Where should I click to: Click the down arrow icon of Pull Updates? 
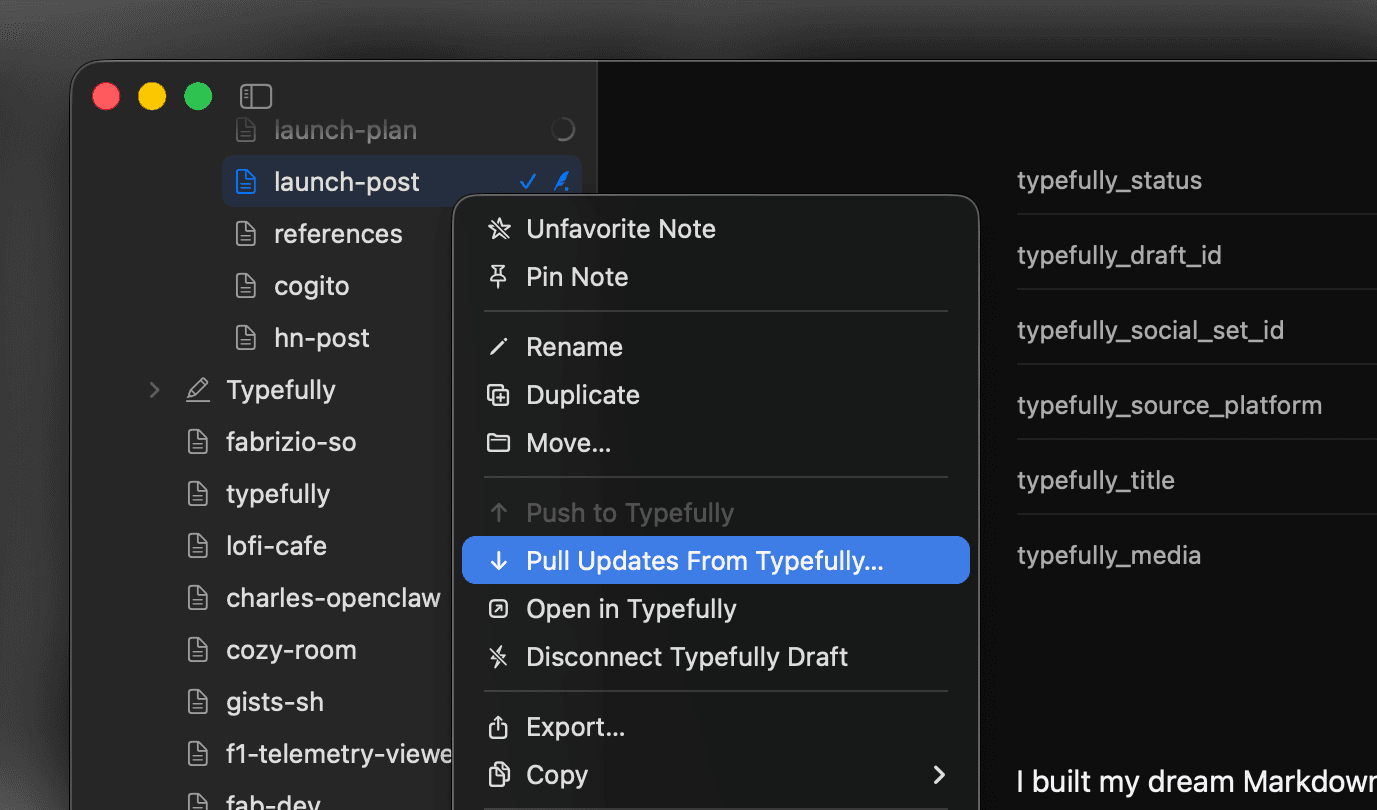[498, 561]
